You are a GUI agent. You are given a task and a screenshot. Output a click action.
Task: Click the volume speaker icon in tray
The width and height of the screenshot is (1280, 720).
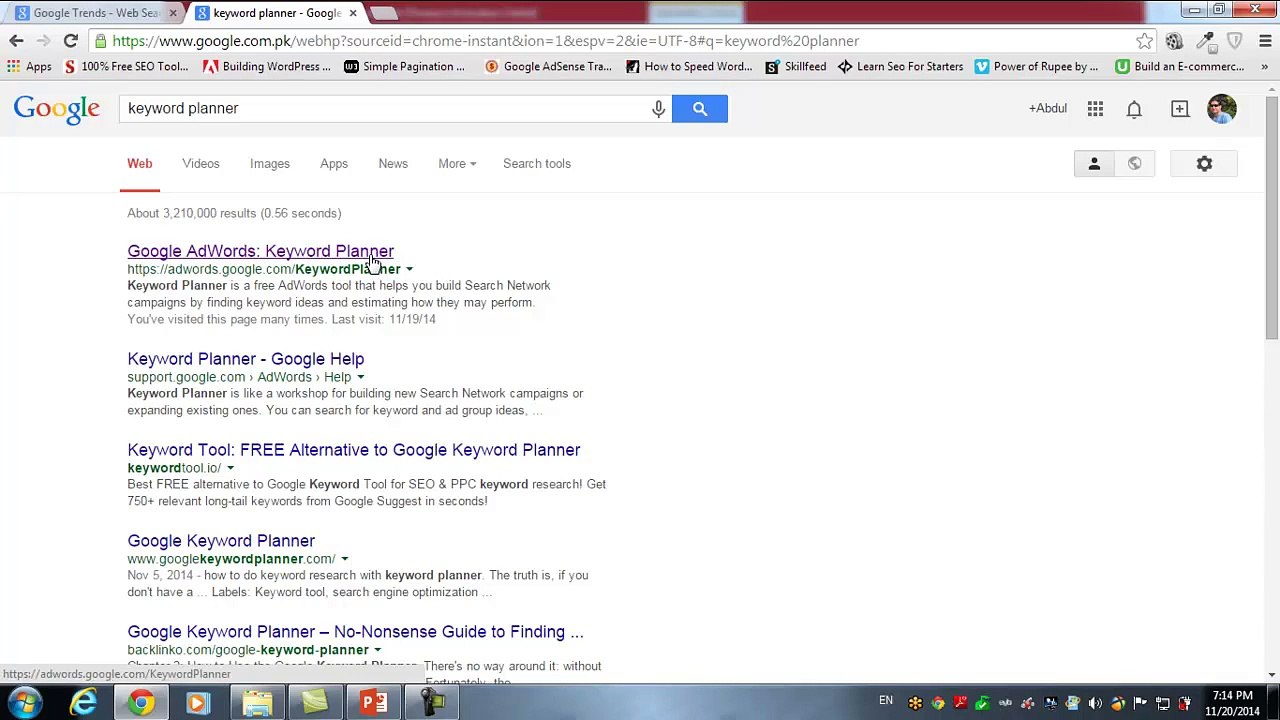1095,703
